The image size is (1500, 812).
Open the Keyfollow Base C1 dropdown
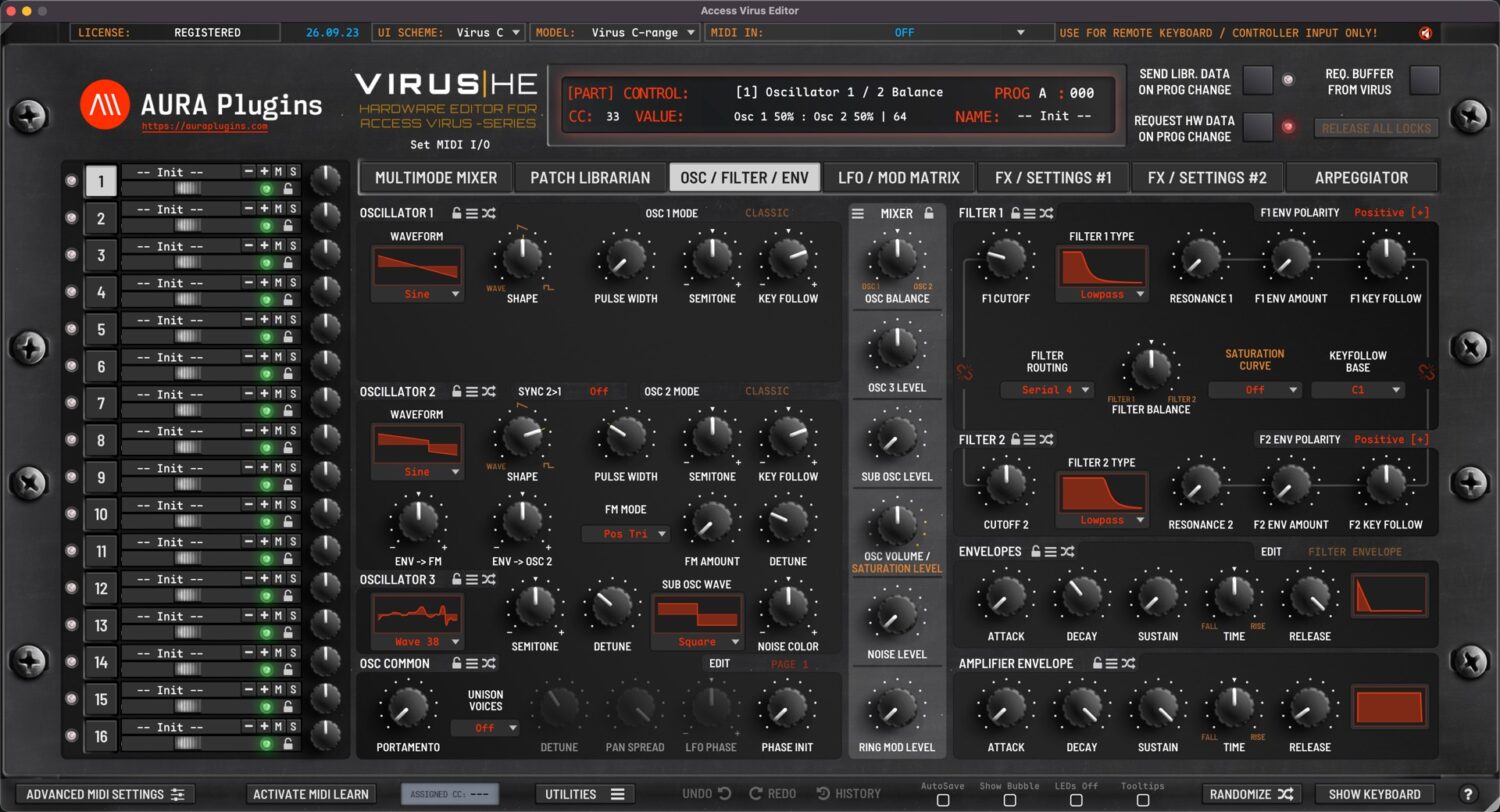pos(1358,390)
